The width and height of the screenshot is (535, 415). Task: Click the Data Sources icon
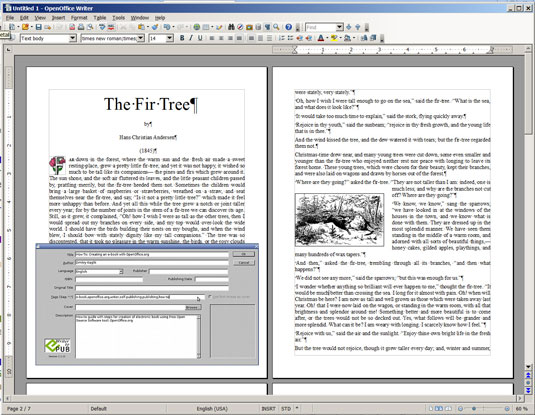click(x=258, y=27)
